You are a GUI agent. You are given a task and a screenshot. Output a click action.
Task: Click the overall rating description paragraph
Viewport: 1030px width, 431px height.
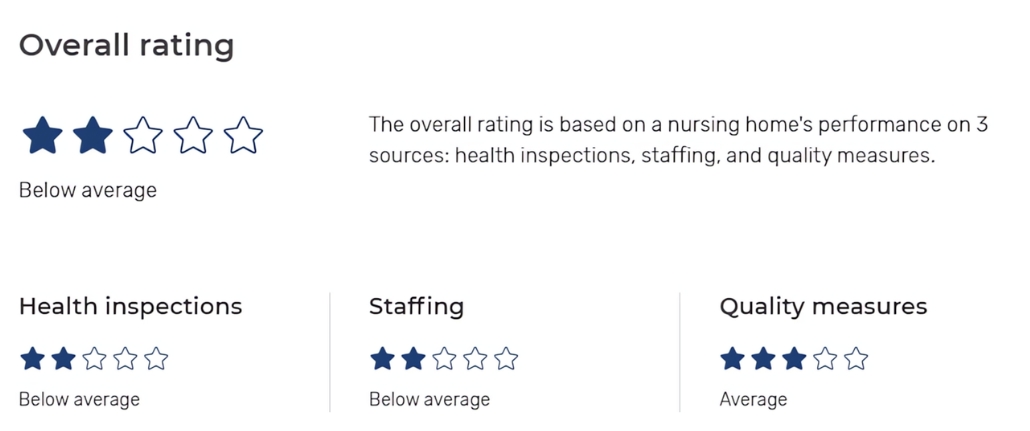(x=678, y=140)
